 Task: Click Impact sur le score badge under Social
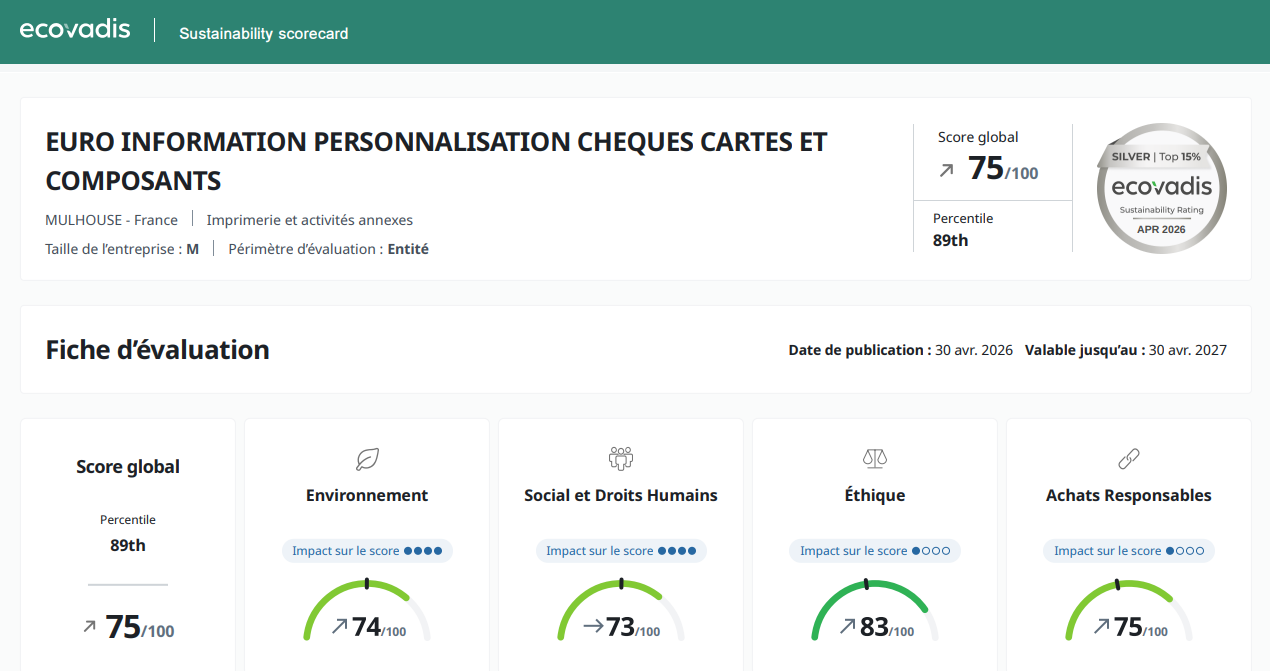pyautogui.click(x=621, y=551)
